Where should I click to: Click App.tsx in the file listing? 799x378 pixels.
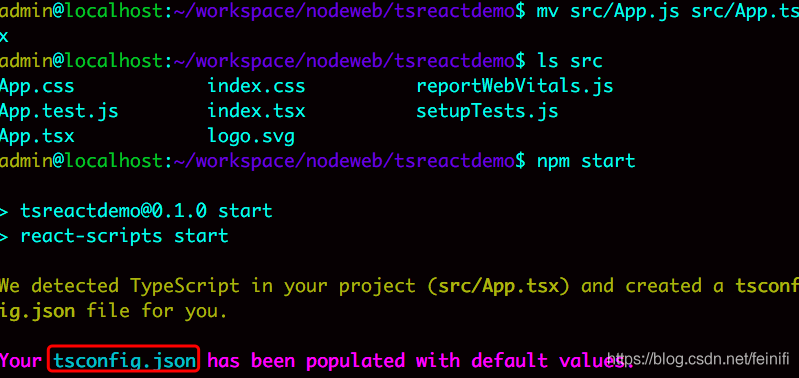(x=37, y=136)
